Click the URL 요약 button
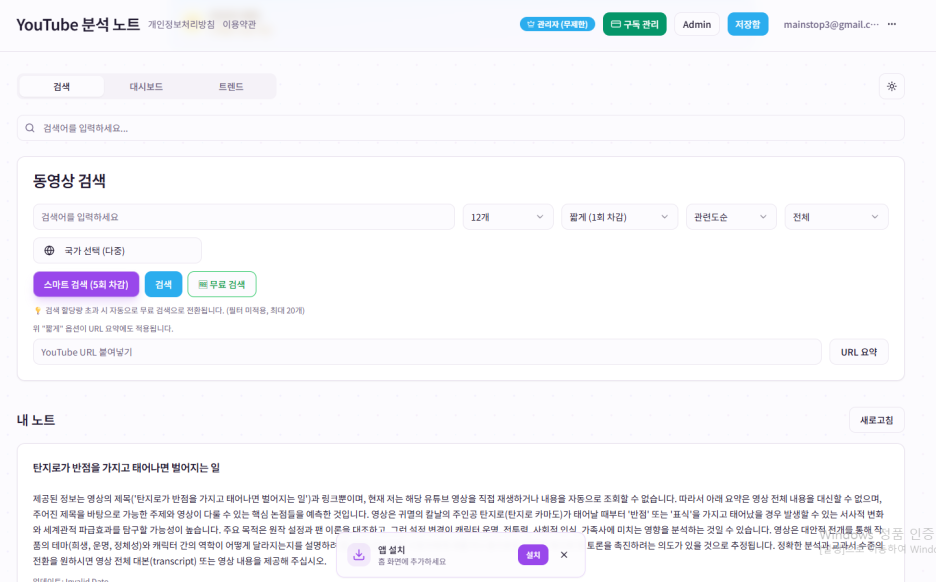This screenshot has width=936, height=582. point(858,352)
